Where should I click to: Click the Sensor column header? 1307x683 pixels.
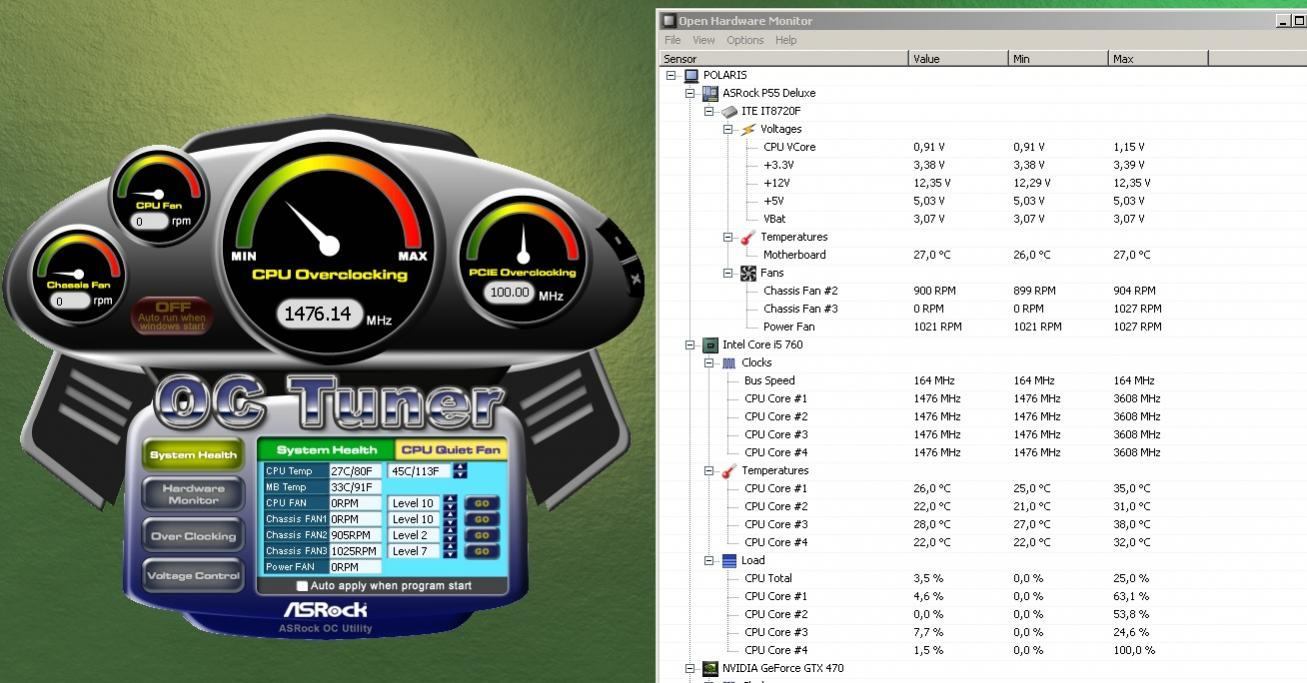[783, 59]
